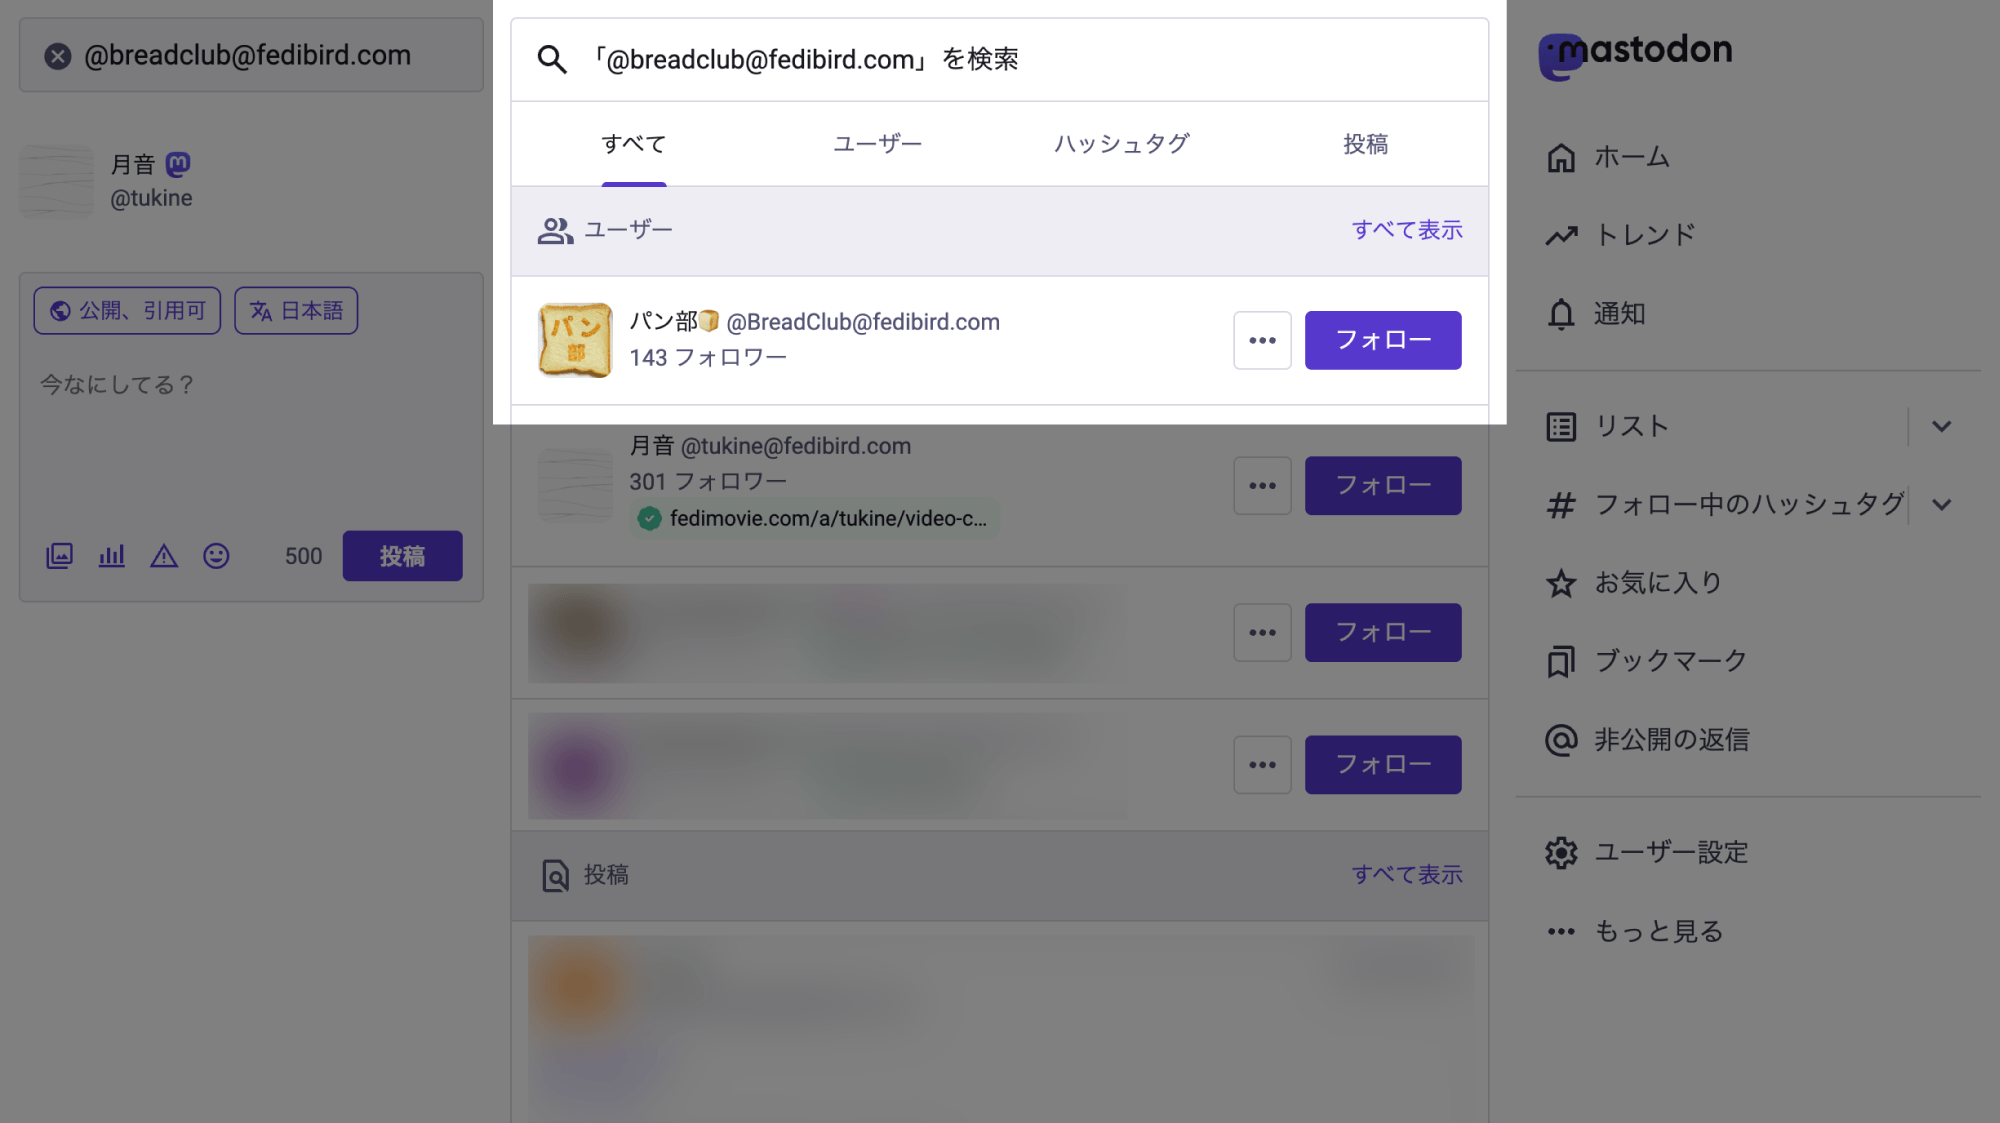Switch to the すべて tab
Image resolution: width=2000 pixels, height=1123 pixels.
click(634, 144)
